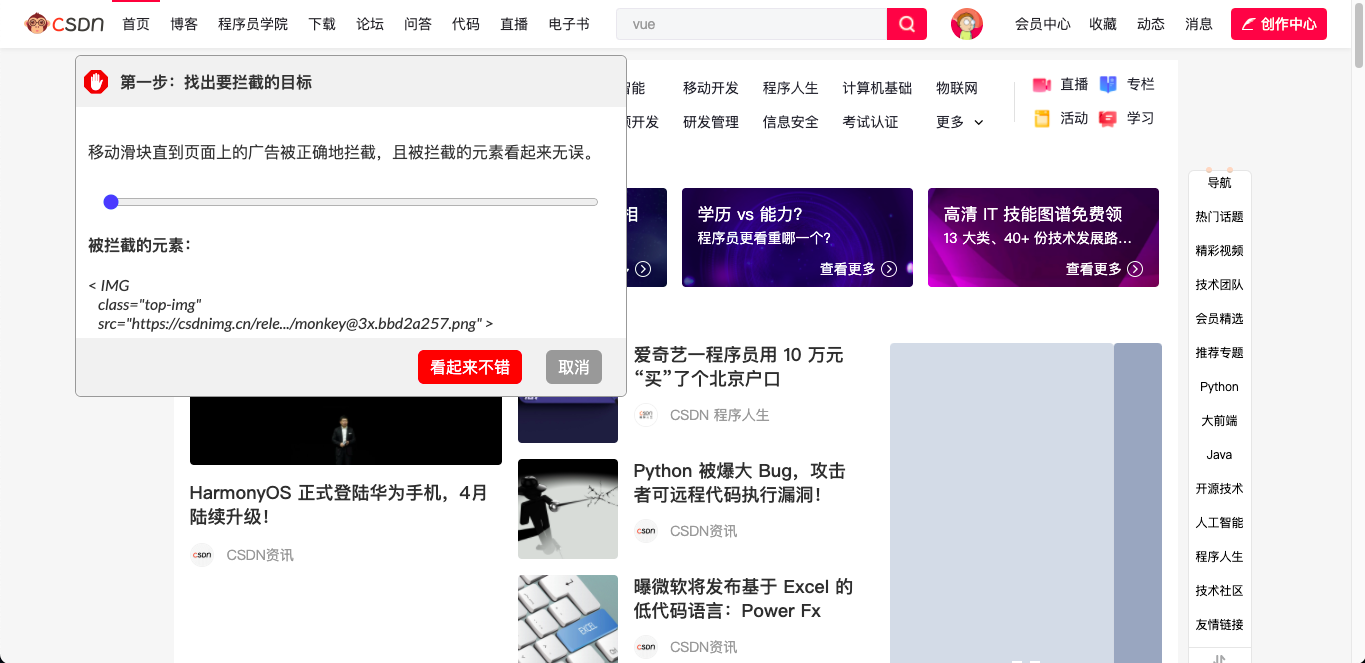This screenshot has width=1365, height=663.
Task: Jump to Java in side navigation
Action: click(x=1219, y=455)
